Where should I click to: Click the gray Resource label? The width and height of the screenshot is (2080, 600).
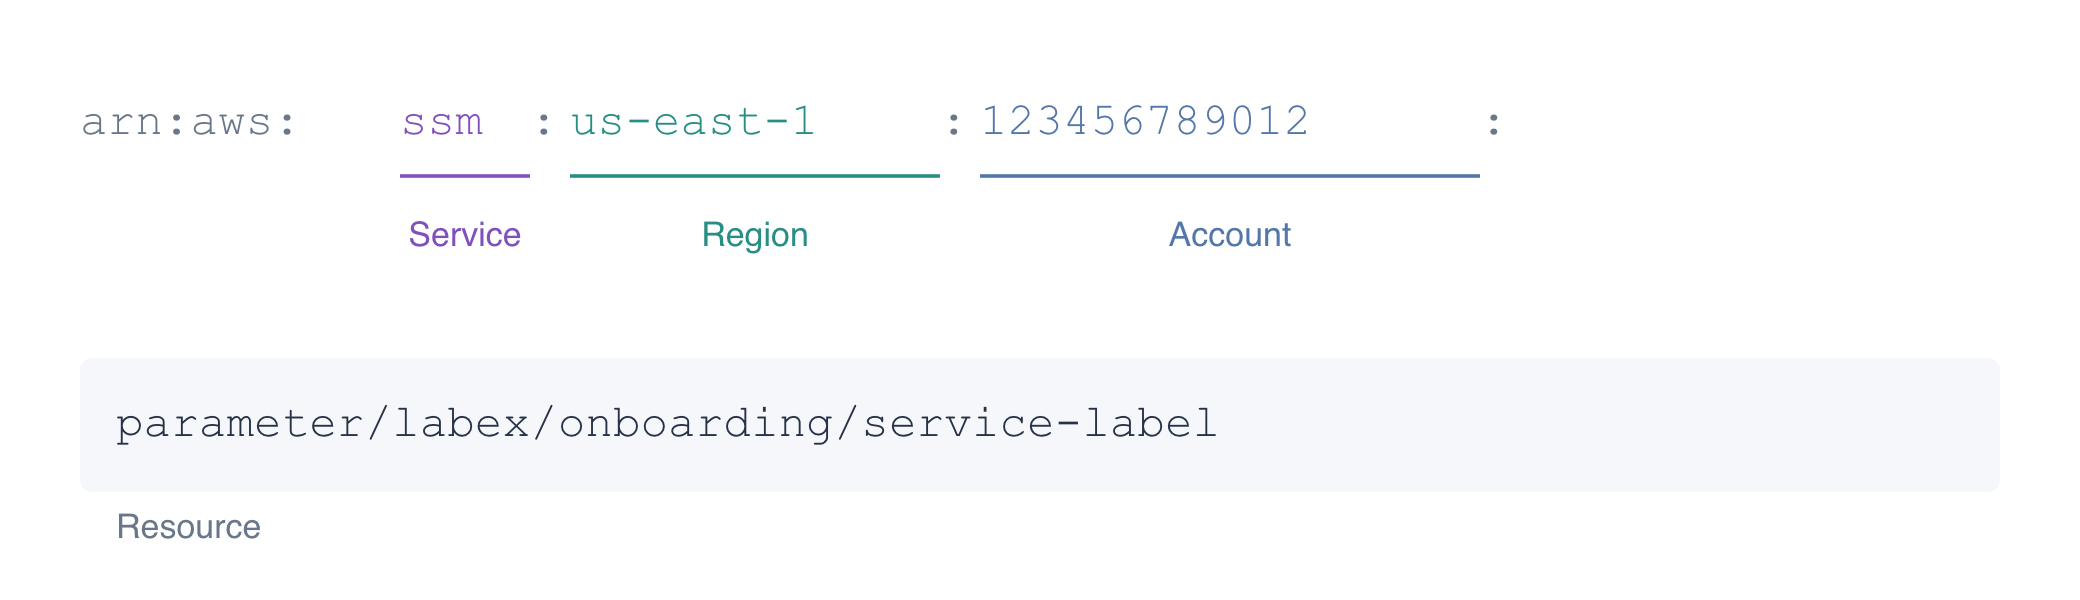[x=189, y=527]
